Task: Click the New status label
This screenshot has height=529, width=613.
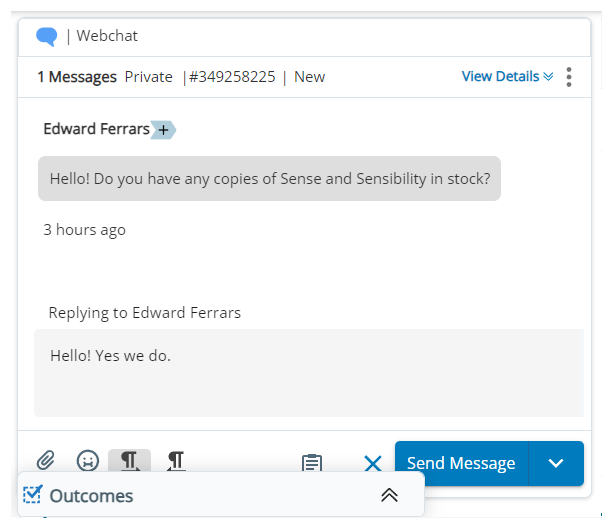Action: pos(309,77)
